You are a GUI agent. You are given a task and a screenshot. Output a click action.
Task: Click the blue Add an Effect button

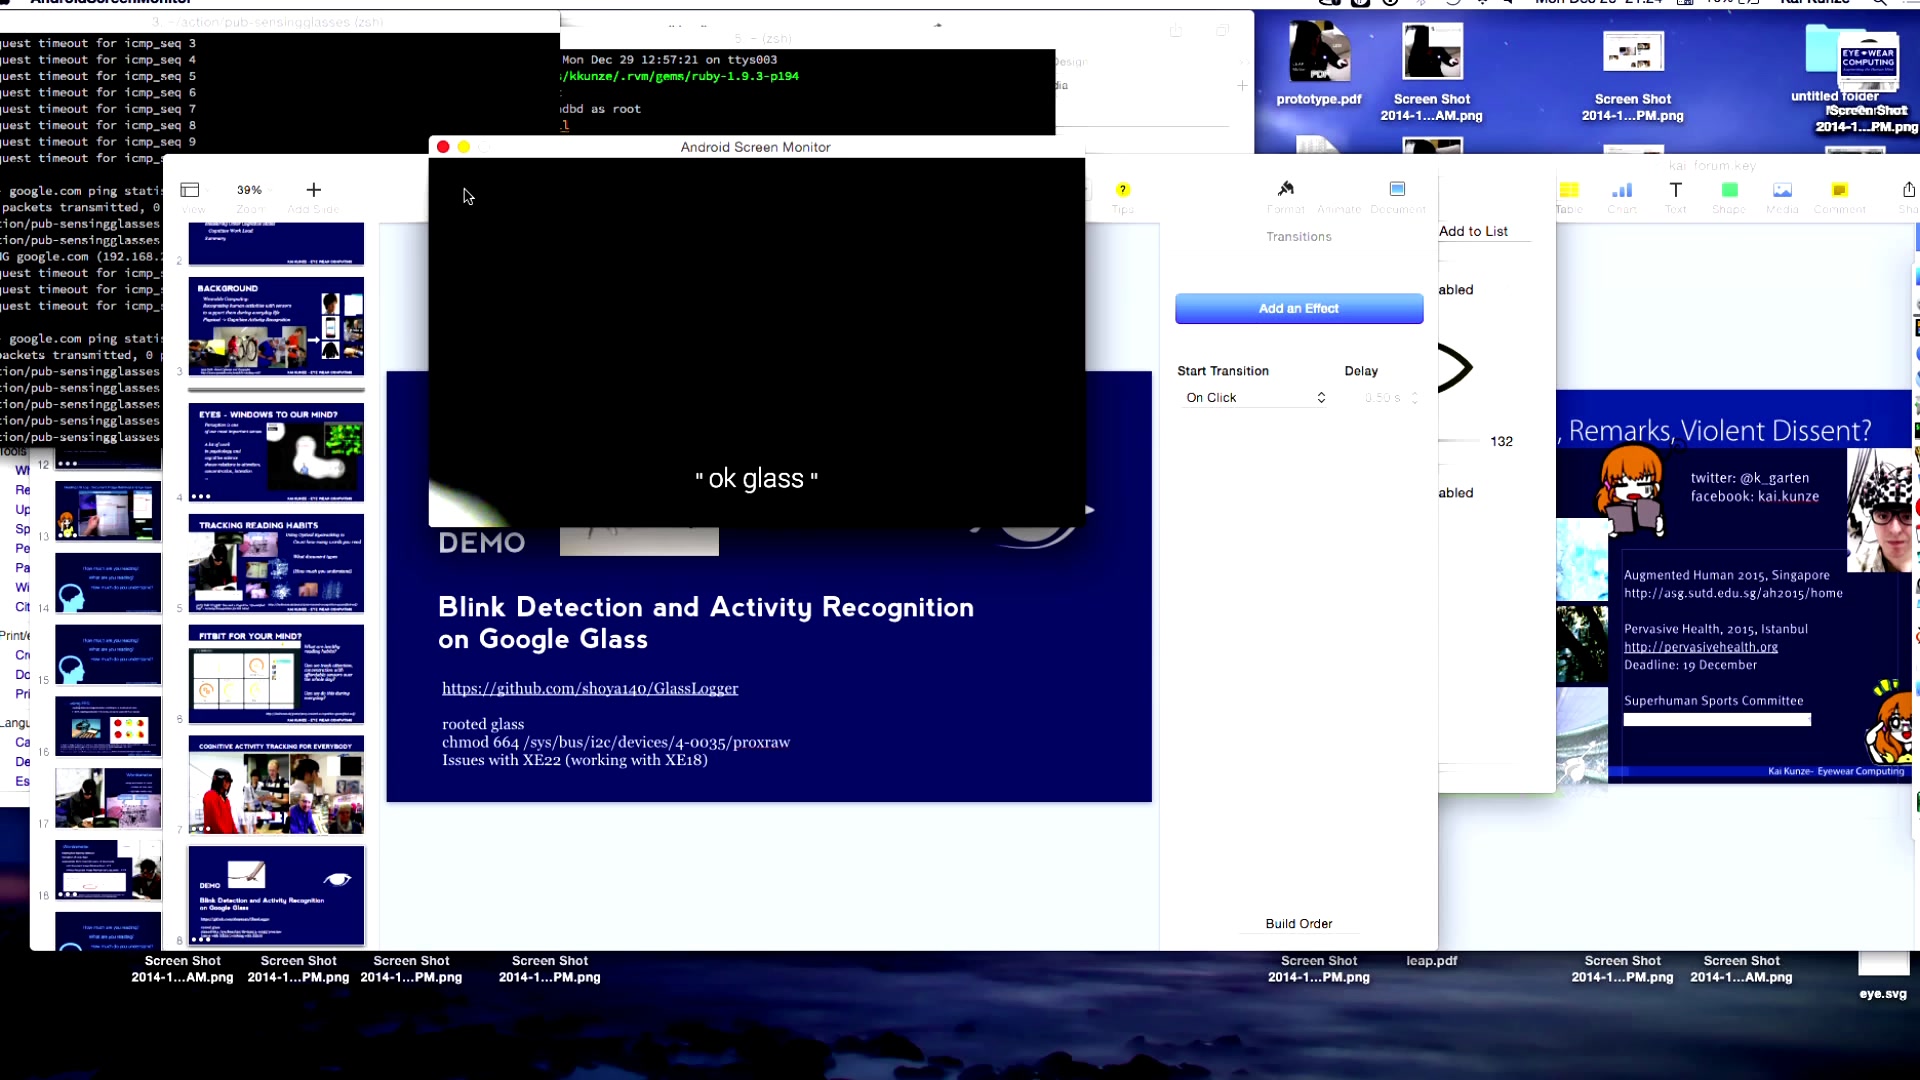[x=1299, y=308]
